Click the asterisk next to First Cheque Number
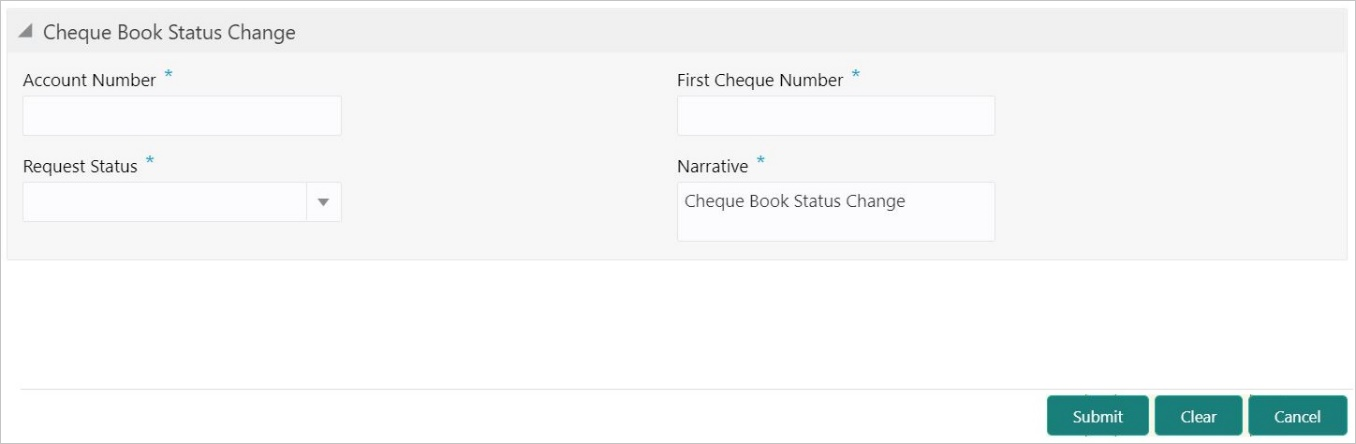Viewport: 1356px width, 444px height. pos(856,76)
